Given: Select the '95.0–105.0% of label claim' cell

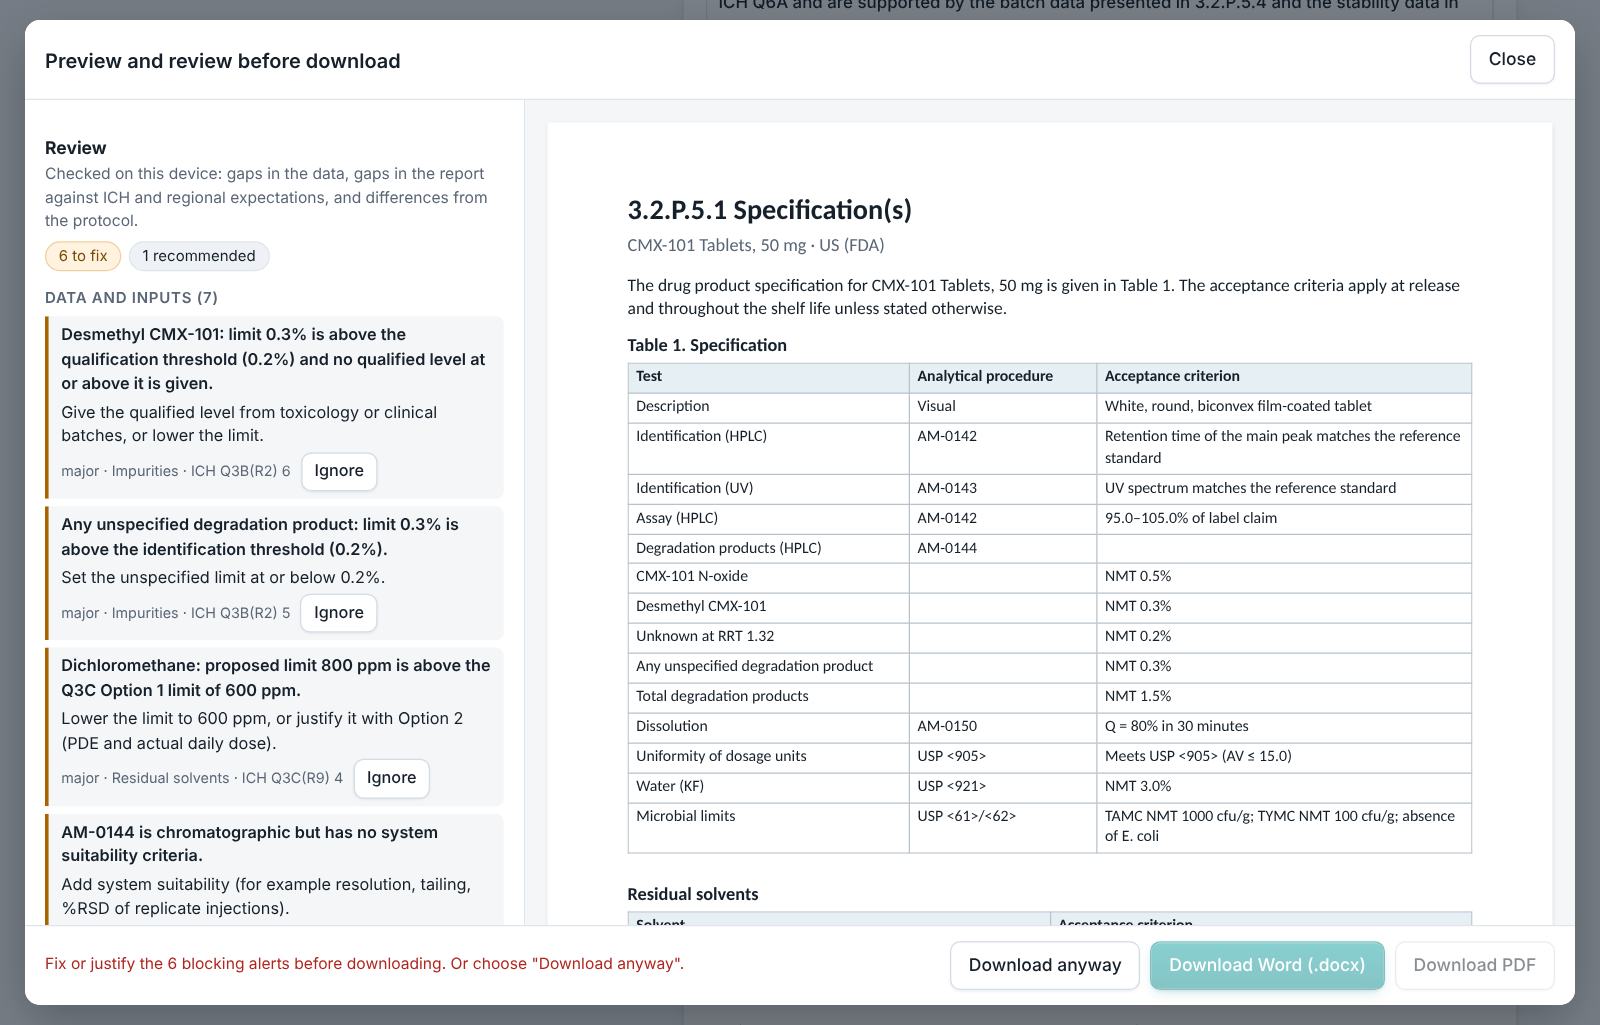Looking at the screenshot, I should tap(1284, 518).
